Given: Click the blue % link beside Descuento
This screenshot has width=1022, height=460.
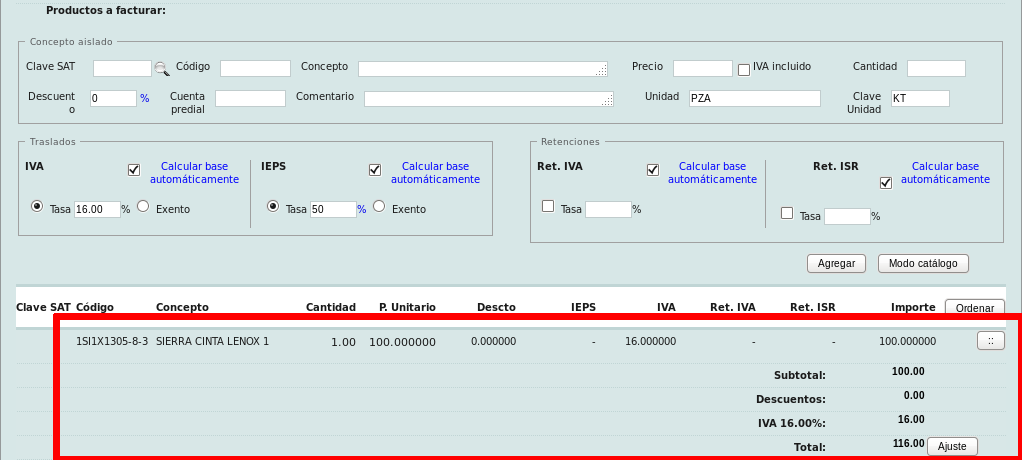Looking at the screenshot, I should 144,99.
